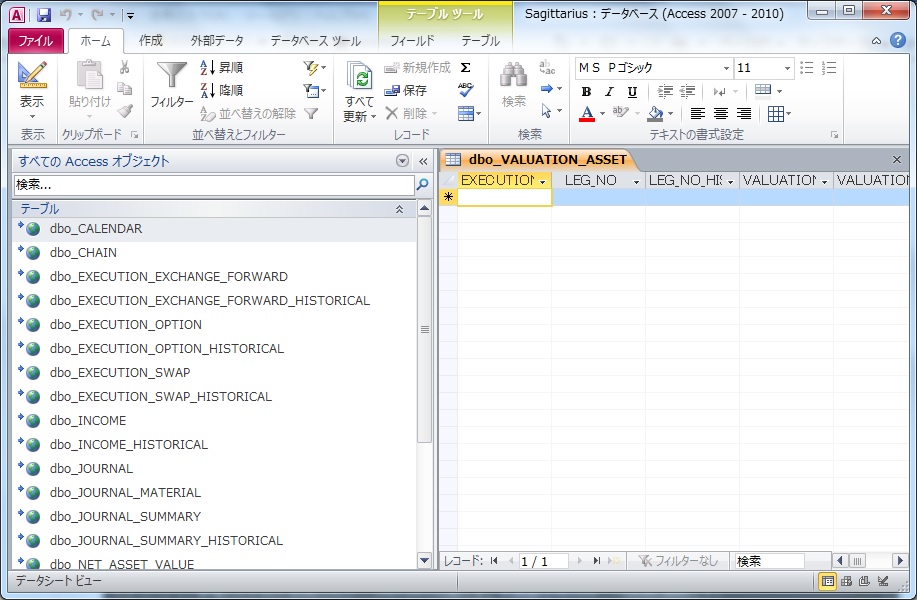The height and width of the screenshot is (600, 917).
Task: Open the ファイル tab
Action: coord(36,41)
